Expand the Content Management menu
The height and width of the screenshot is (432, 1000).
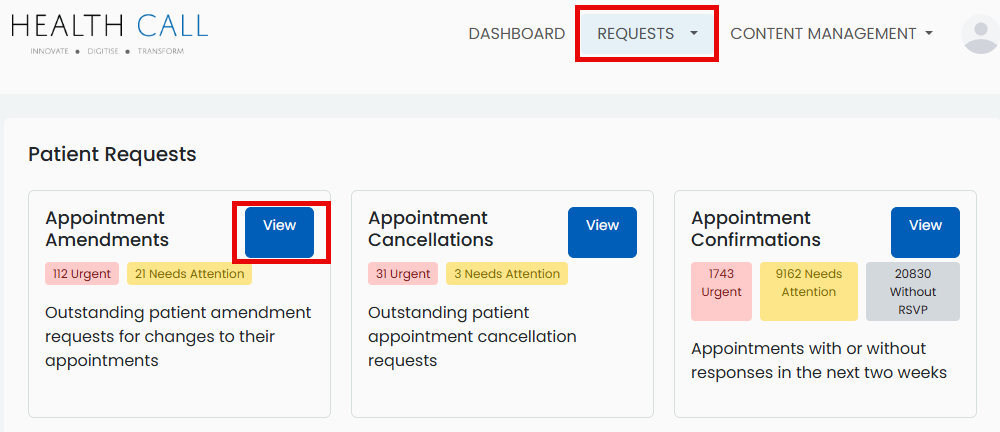[831, 34]
